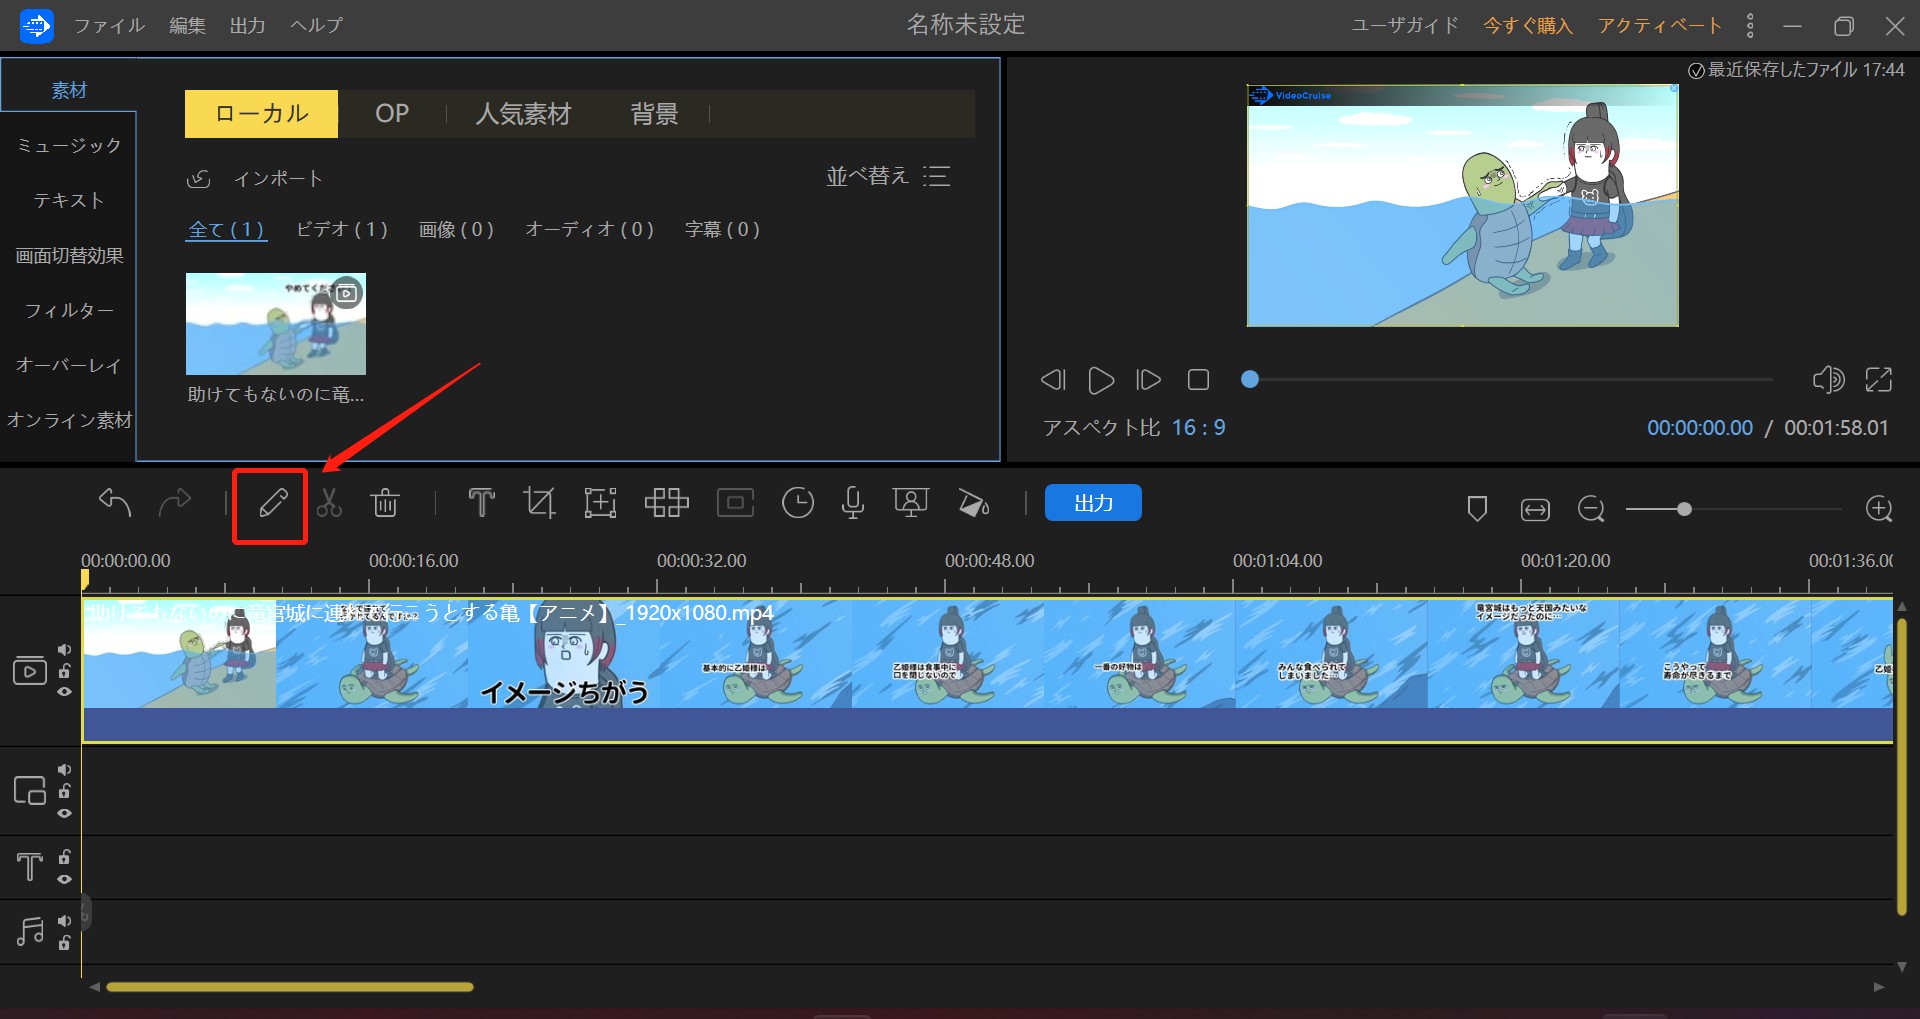Lock the text track

click(x=64, y=857)
